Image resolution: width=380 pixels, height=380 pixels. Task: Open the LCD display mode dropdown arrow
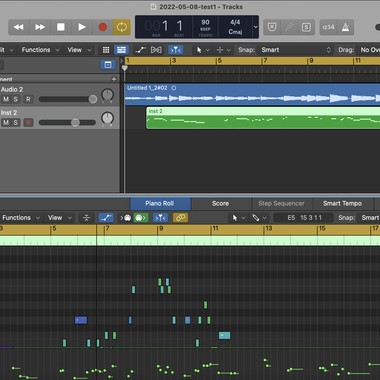[x=256, y=27]
